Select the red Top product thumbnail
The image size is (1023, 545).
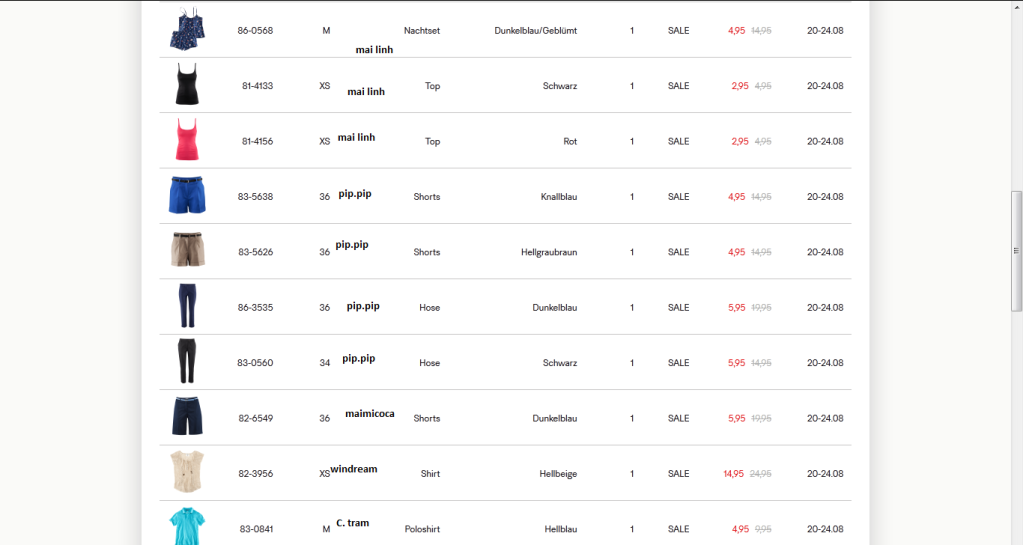click(187, 140)
